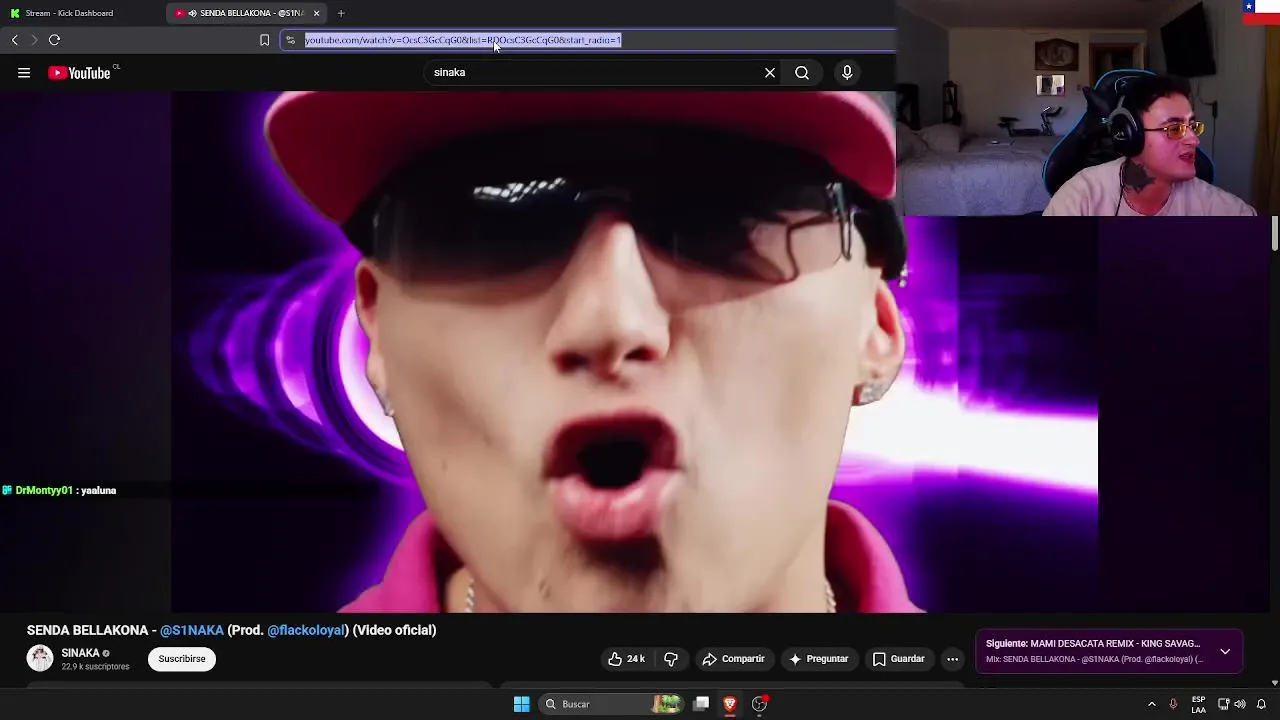Click the "22,9 k suscriptores" text
This screenshot has width=1280, height=720.
[95, 667]
